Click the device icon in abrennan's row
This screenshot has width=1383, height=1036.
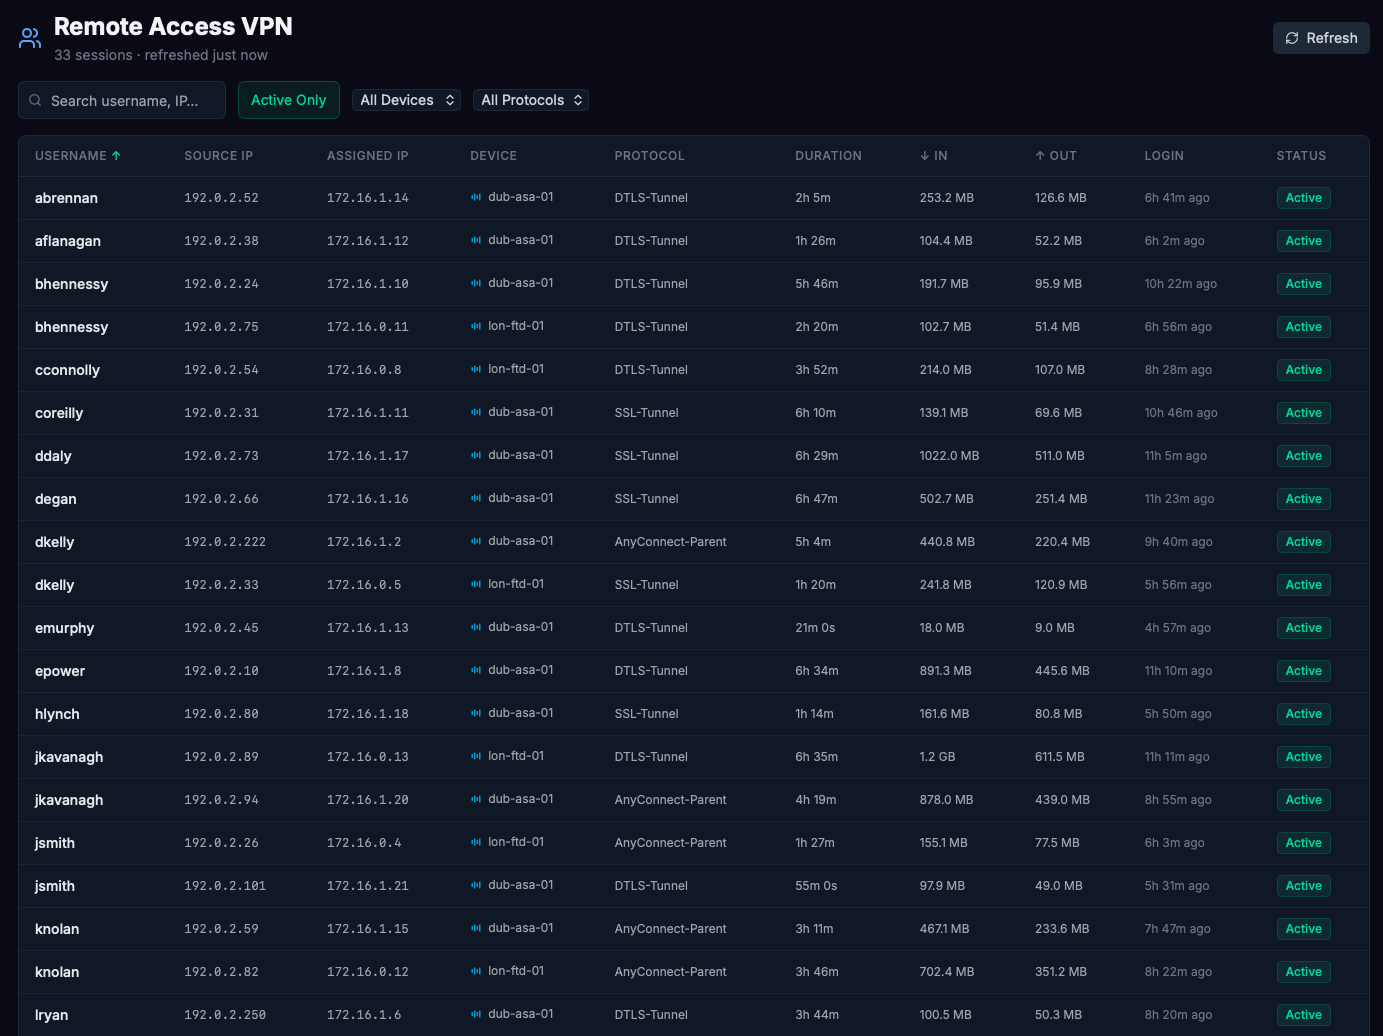click(476, 197)
